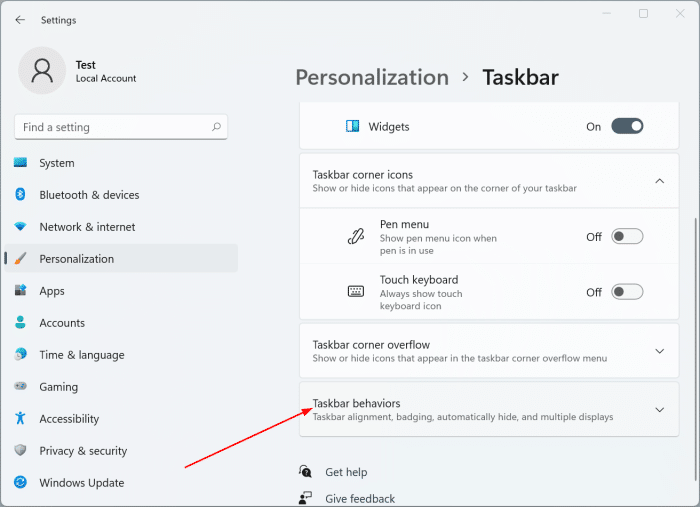The width and height of the screenshot is (700, 507).
Task: Select Personalization in sidebar
Action: [x=121, y=258]
